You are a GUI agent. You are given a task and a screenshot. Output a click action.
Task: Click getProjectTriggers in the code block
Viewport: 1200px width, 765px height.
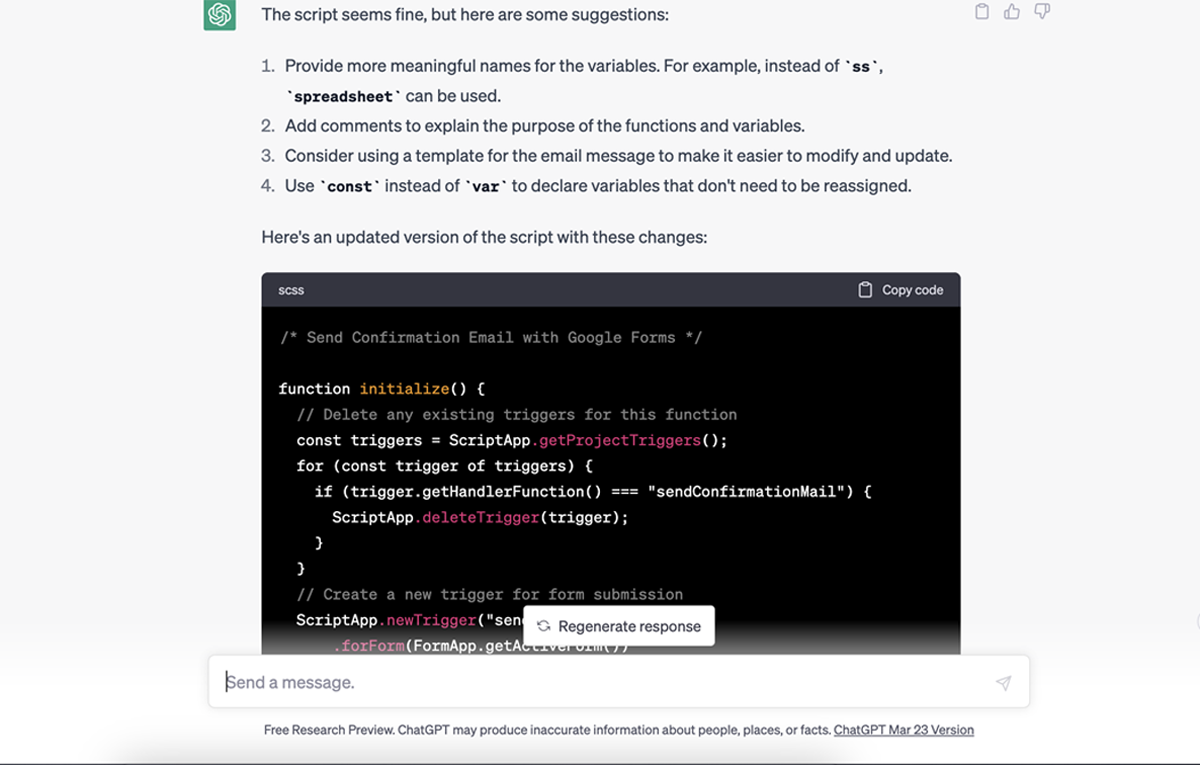coord(620,440)
